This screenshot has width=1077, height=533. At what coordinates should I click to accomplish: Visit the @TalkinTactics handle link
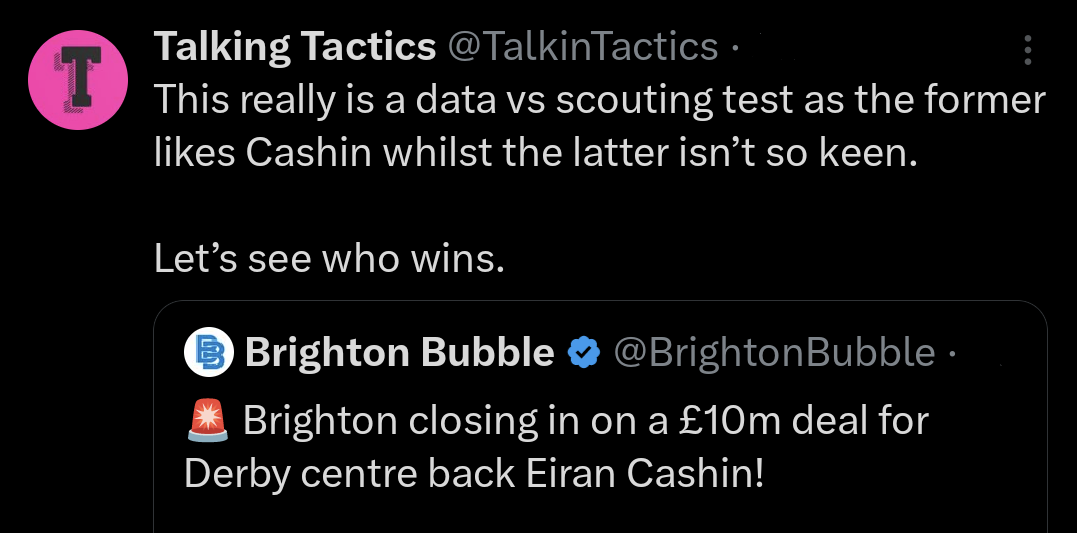(x=583, y=47)
